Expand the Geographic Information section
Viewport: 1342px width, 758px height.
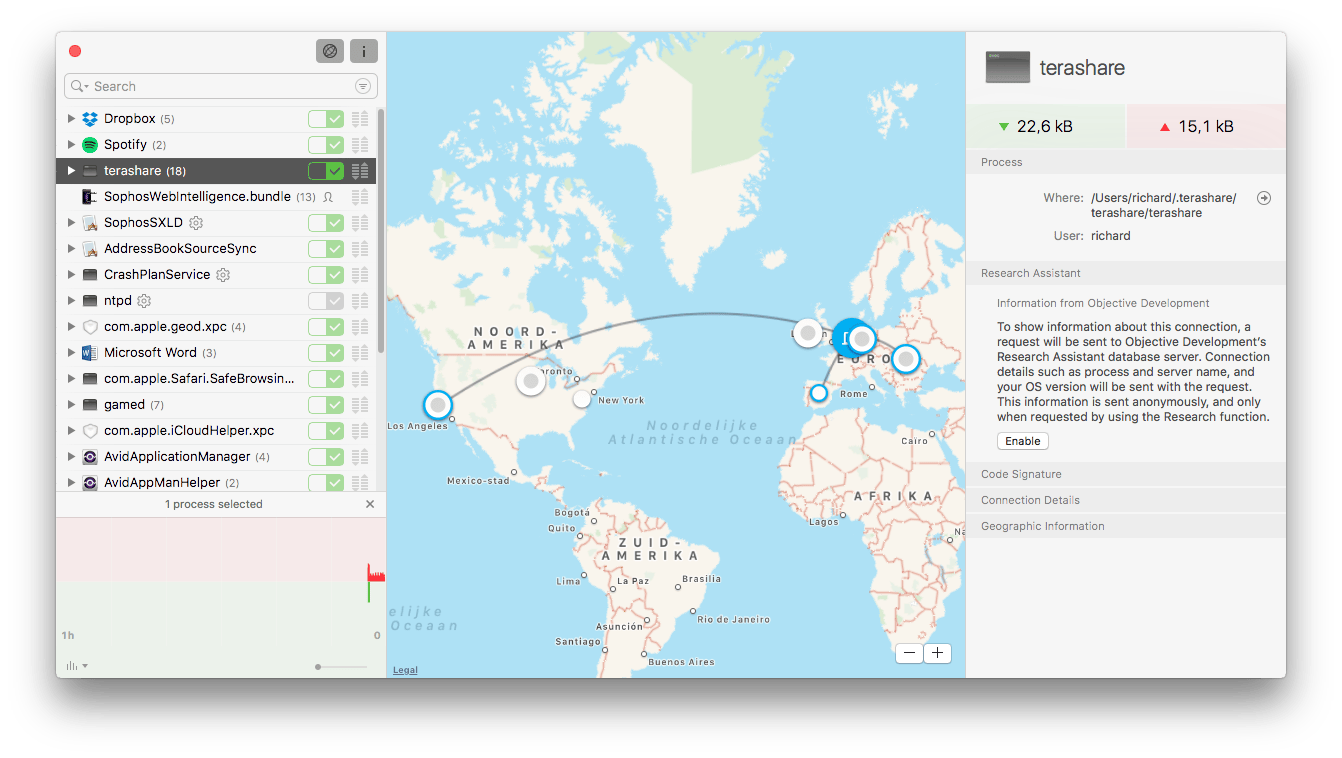click(1126, 526)
